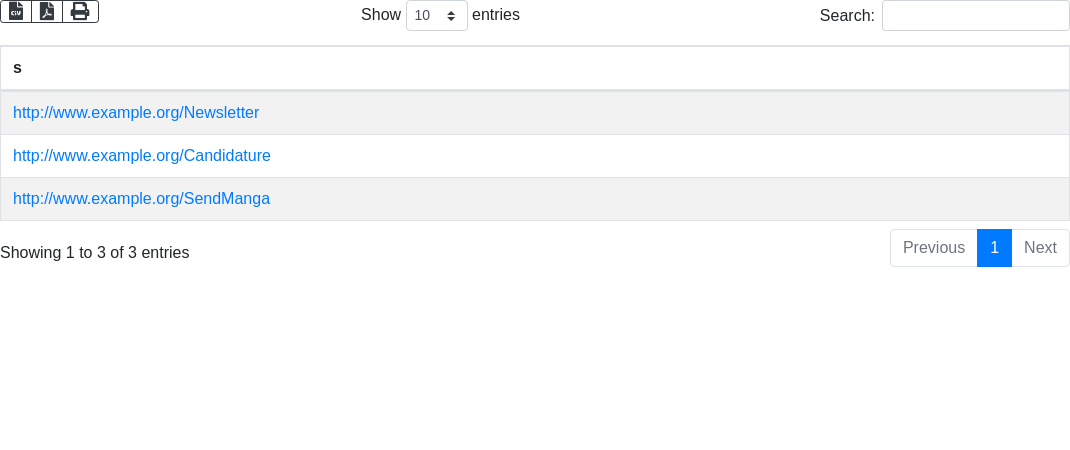
Task: Click the "entries" label after dropdown
Action: (496, 15)
